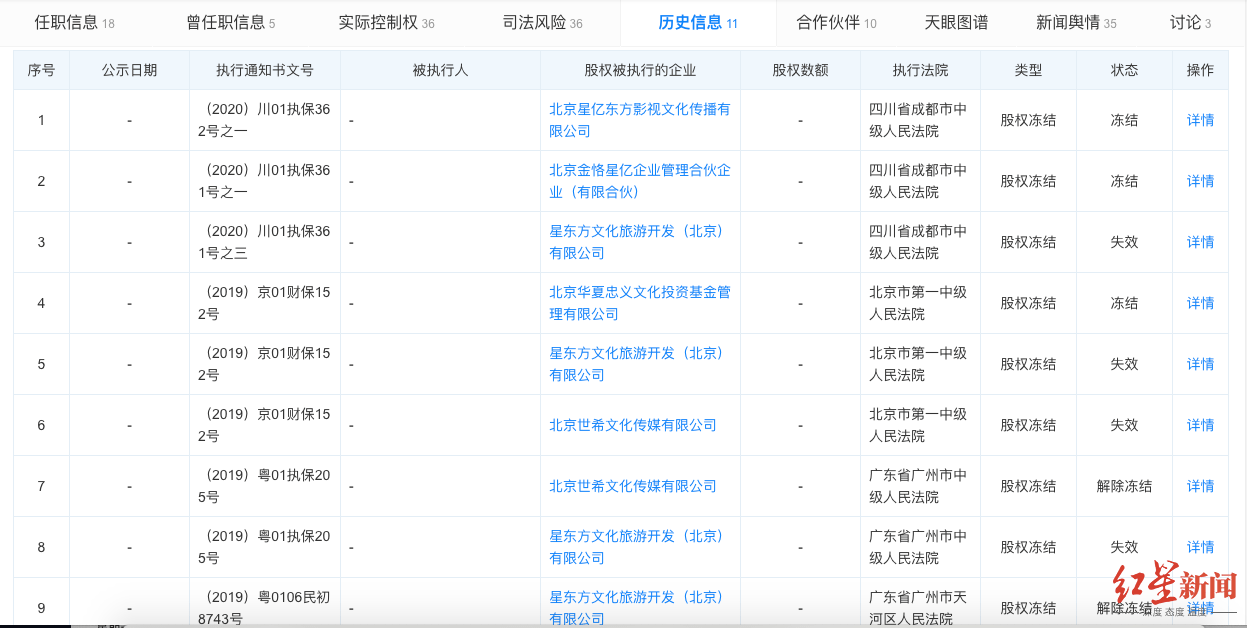Select 广东省广州市天河区人民法院 in row 9
1247x628 pixels.
pyautogui.click(x=918, y=608)
